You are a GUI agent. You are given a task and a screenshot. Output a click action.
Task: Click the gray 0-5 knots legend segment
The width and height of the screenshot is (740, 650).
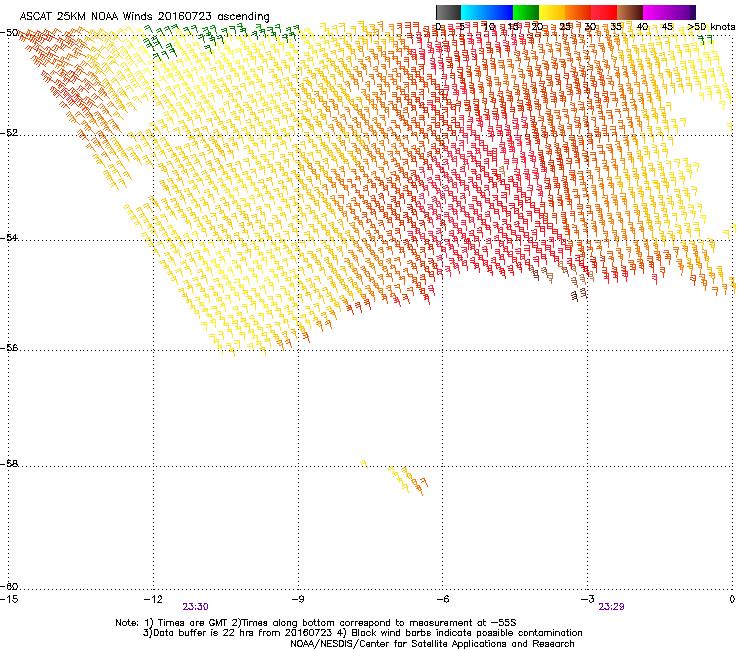[448, 12]
